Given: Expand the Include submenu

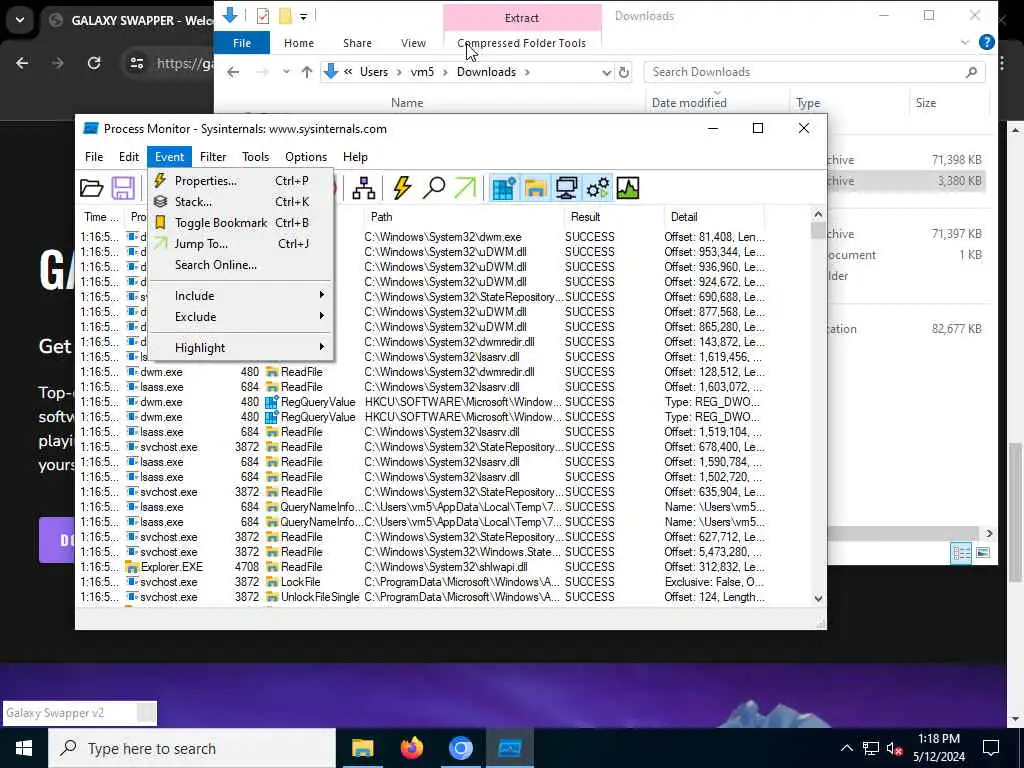Looking at the screenshot, I should [x=240, y=296].
